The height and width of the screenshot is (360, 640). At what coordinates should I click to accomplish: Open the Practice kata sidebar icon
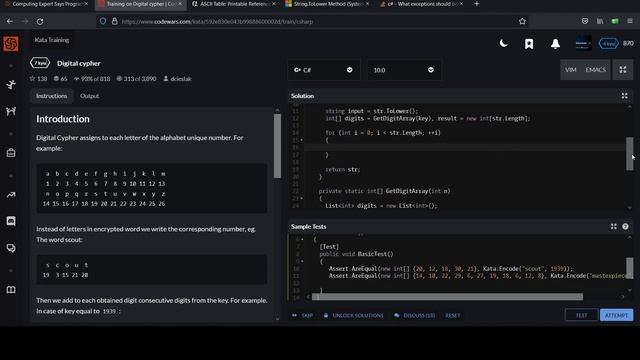pyautogui.click(x=11, y=84)
